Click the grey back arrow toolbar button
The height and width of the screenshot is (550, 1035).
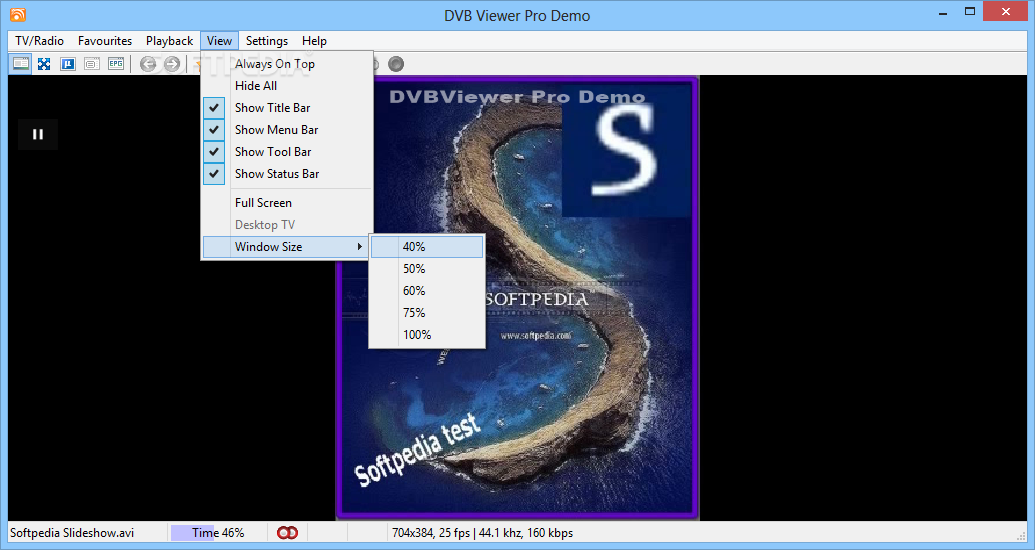point(148,64)
